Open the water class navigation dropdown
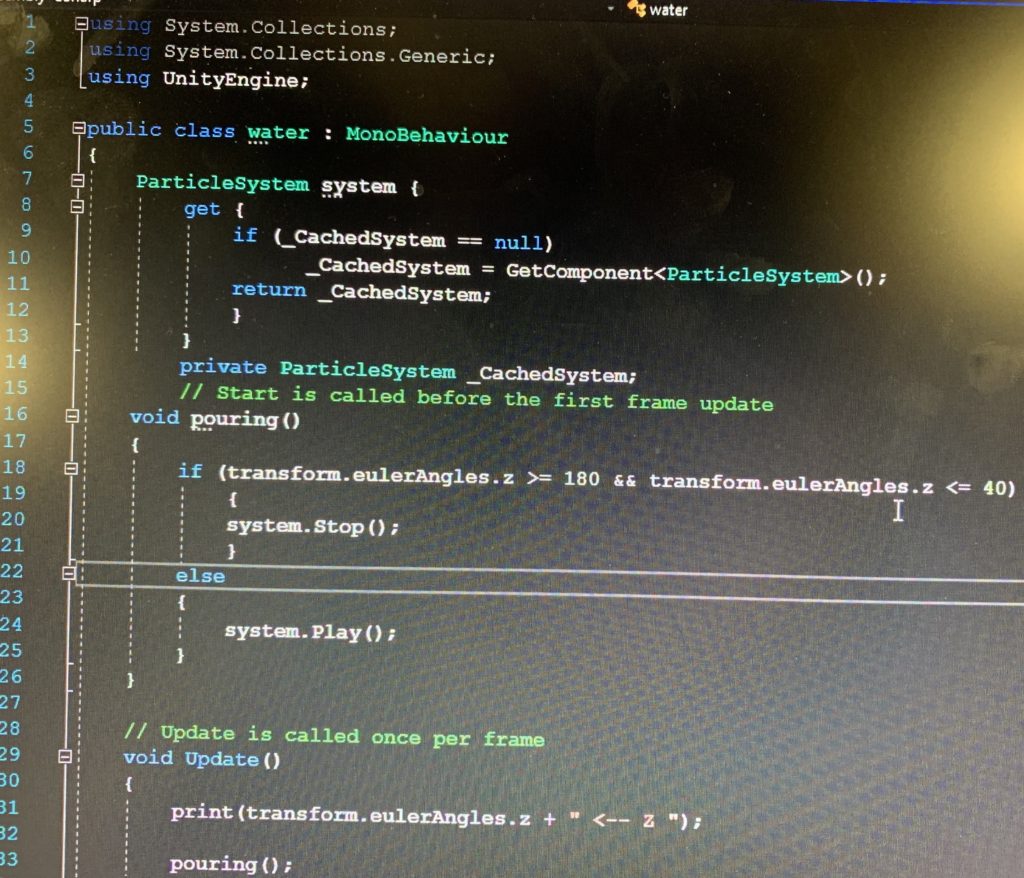This screenshot has width=1024, height=878. pyautogui.click(x=611, y=8)
